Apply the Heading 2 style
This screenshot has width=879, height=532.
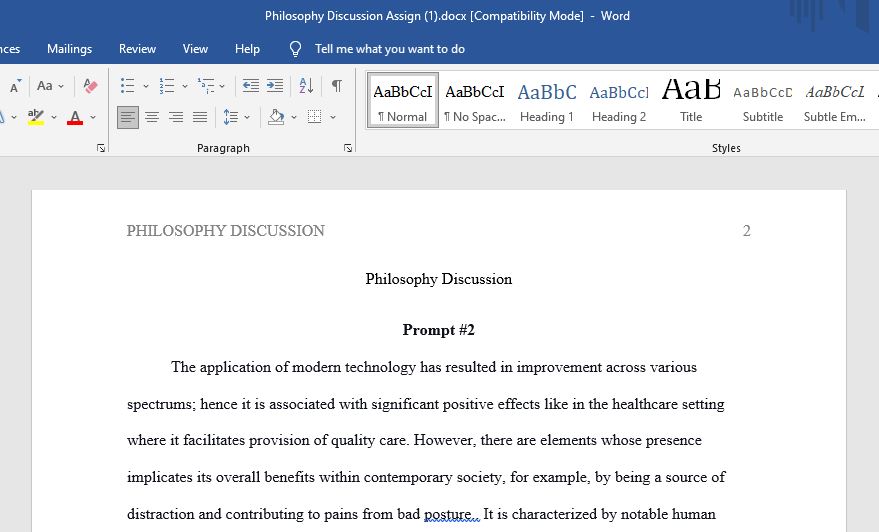pyautogui.click(x=619, y=100)
